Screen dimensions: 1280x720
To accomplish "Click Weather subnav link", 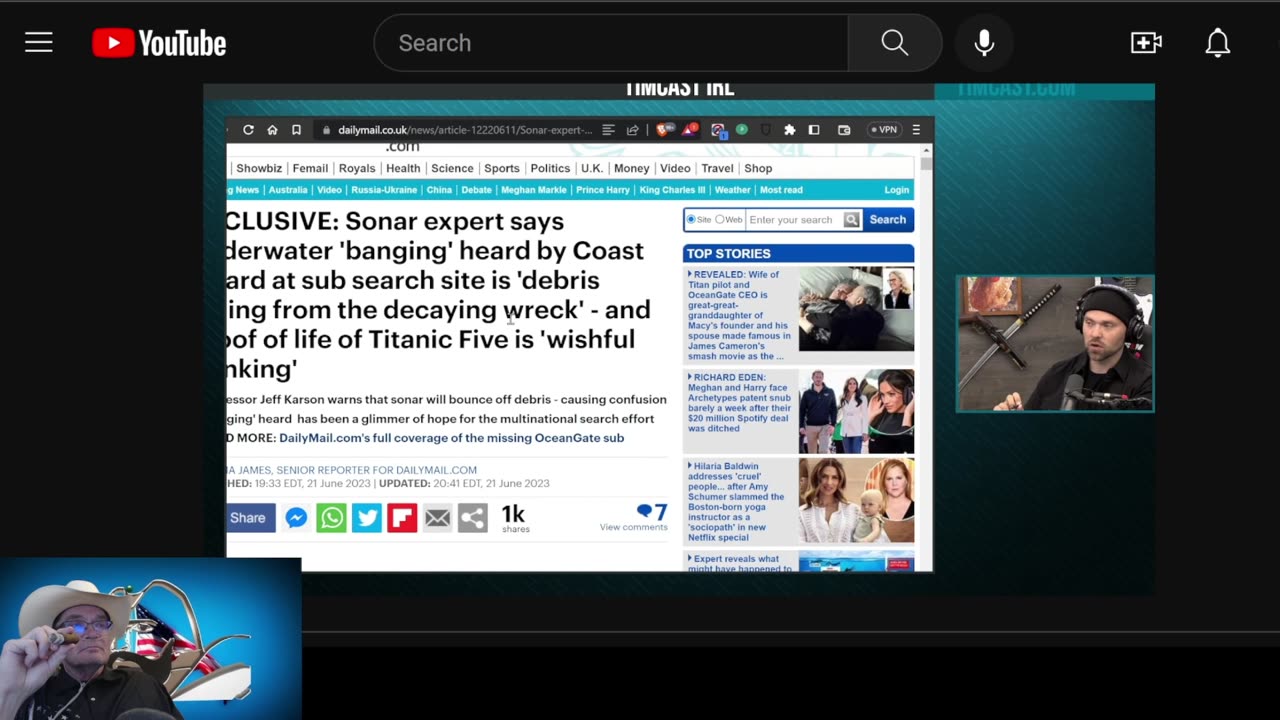I will point(732,190).
